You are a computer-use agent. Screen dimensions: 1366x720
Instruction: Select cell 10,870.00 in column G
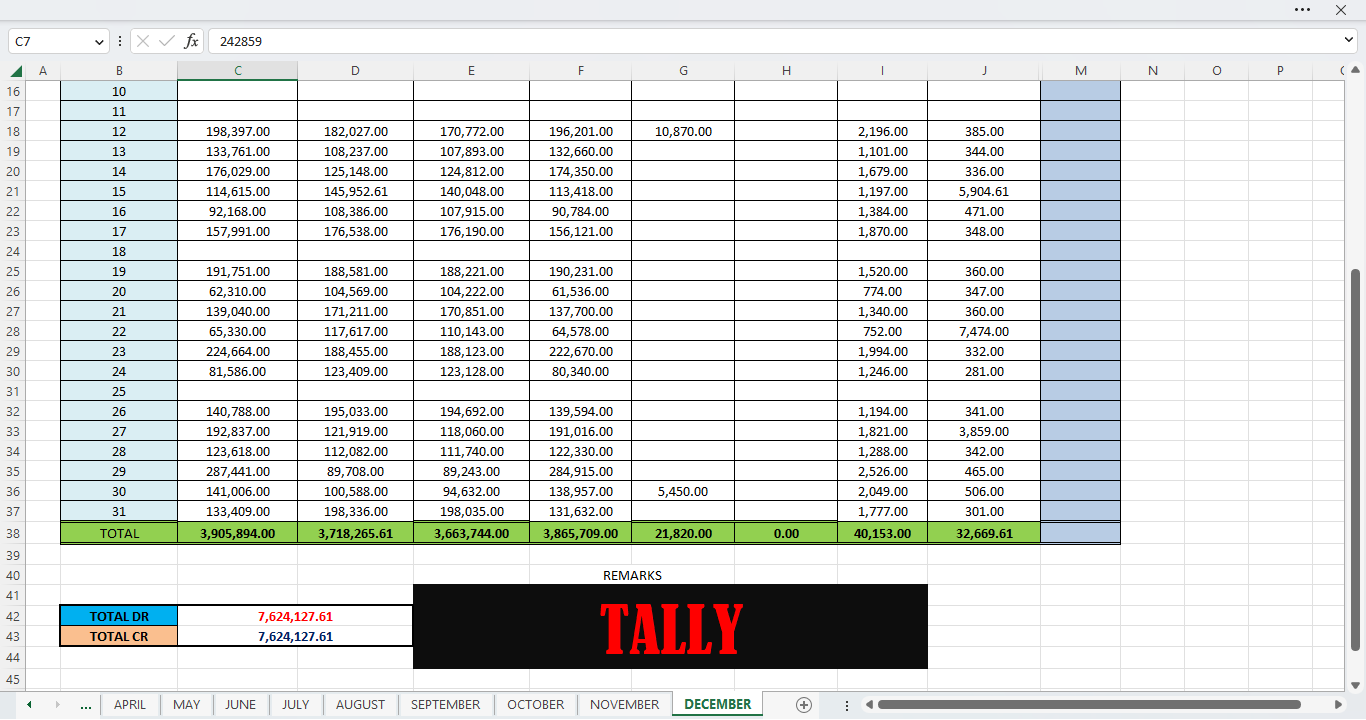683,131
